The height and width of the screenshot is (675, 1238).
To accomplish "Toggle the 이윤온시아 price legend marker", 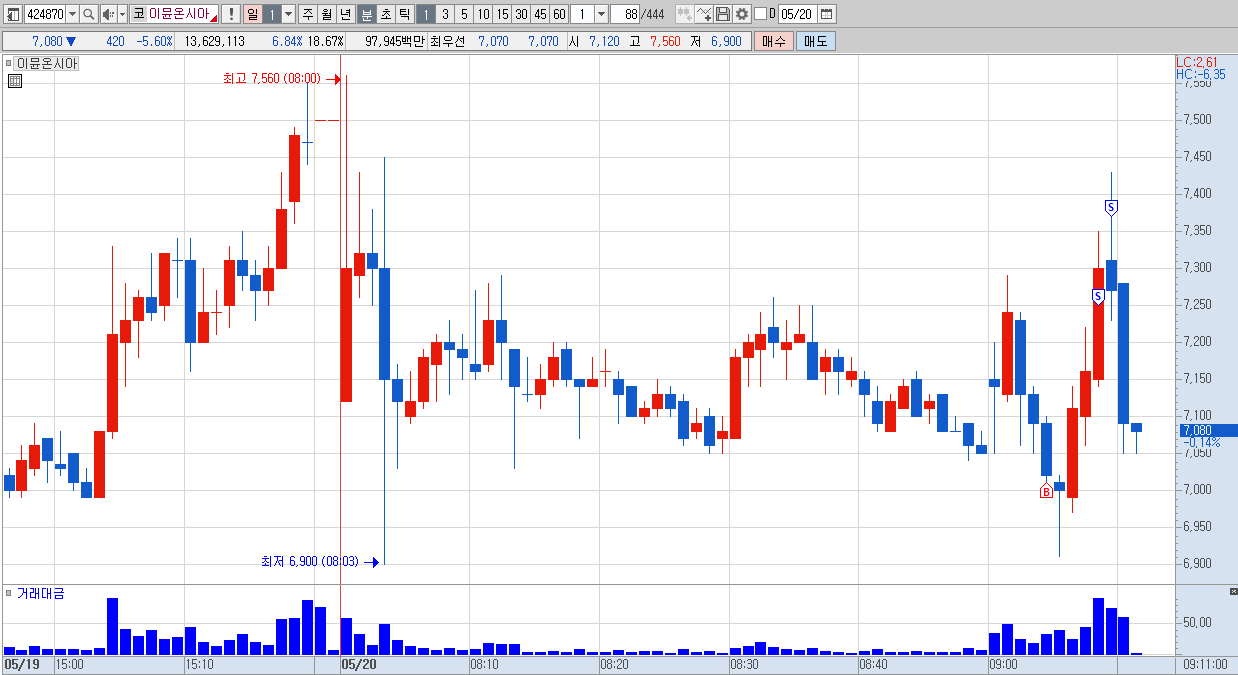I will (9, 63).
